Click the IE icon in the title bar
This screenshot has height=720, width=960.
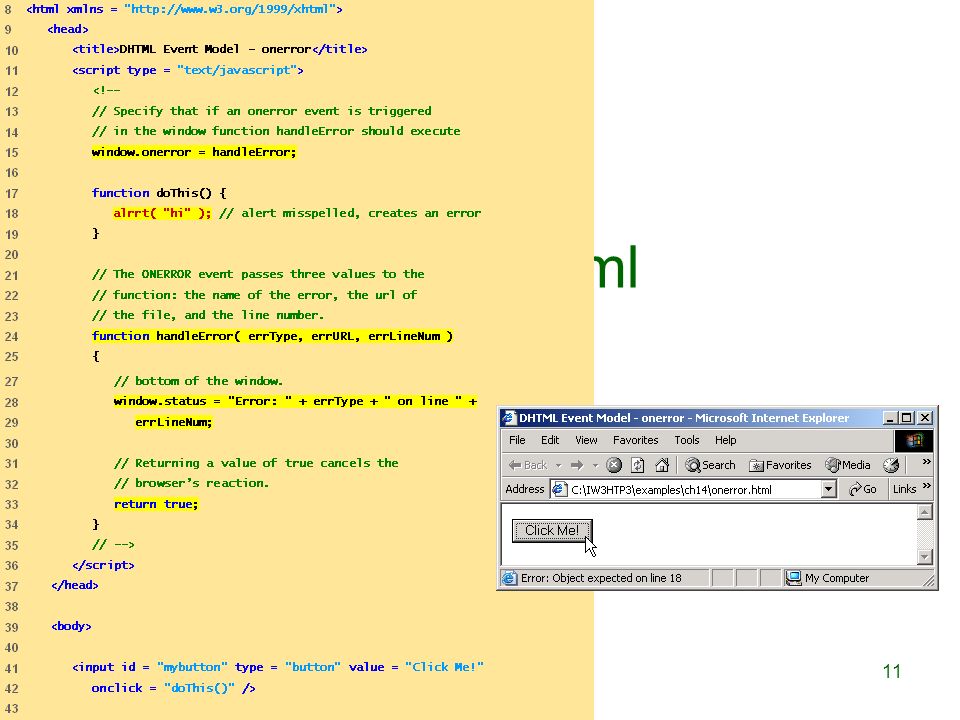click(509, 418)
